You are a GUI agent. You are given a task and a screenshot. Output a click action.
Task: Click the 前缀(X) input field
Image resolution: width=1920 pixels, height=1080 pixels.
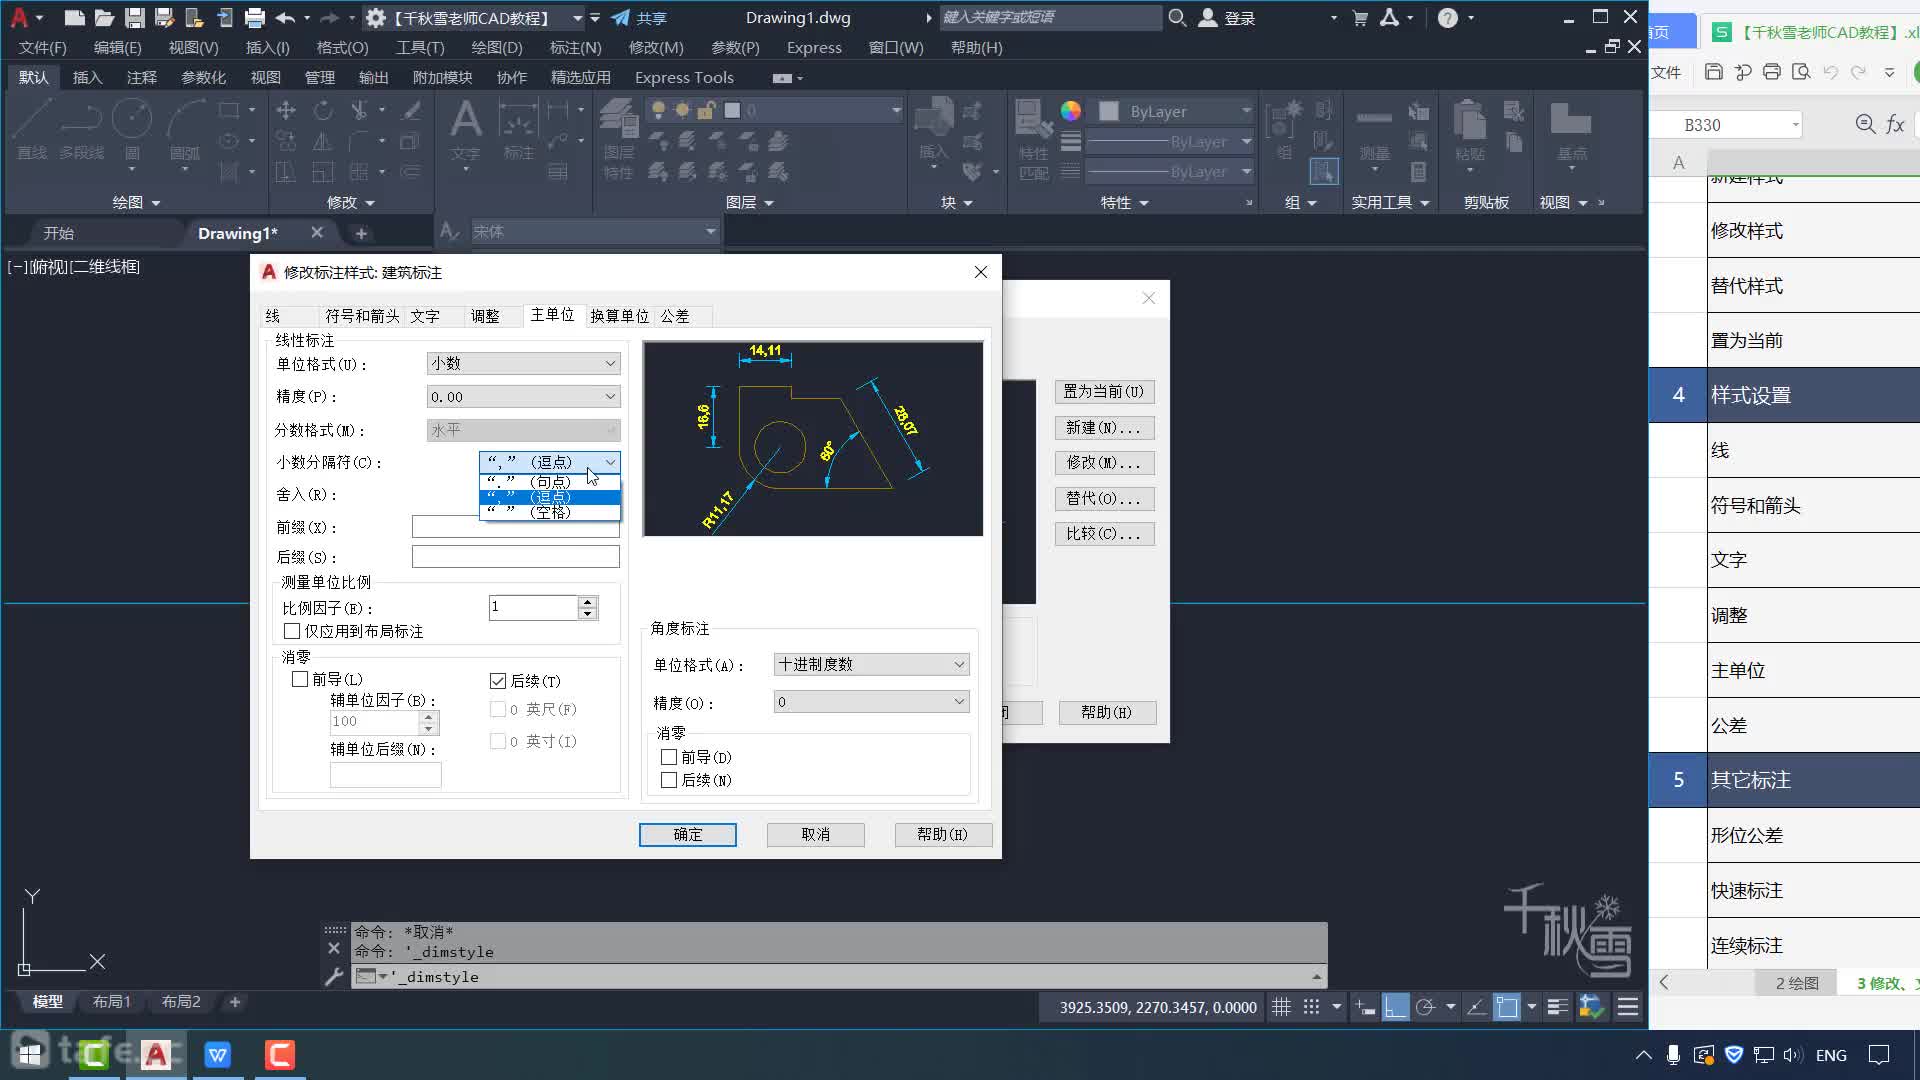[516, 527]
